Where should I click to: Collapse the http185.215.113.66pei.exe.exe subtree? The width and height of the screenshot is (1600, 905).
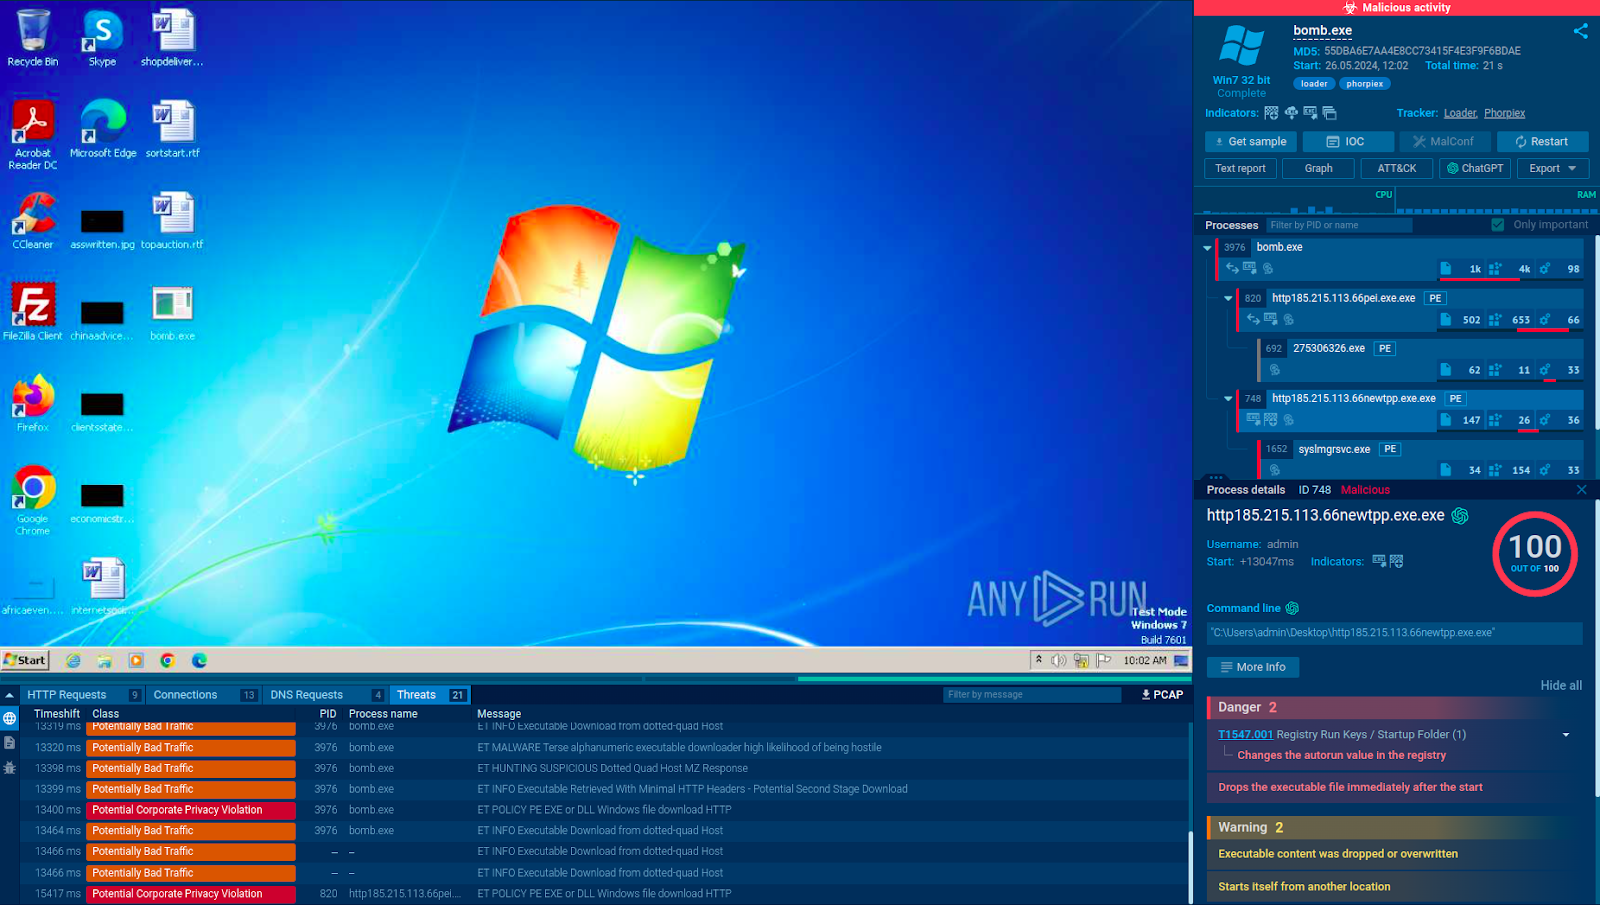1228,298
